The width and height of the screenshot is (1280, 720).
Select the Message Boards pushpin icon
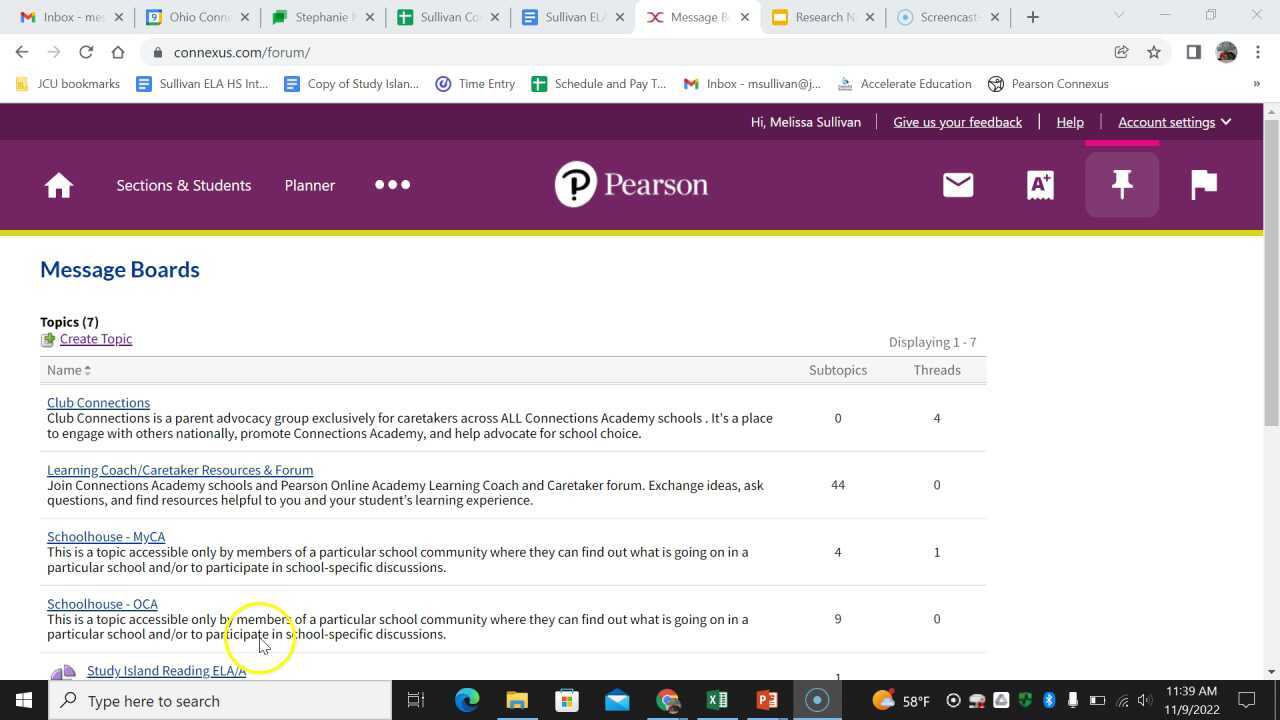1121,185
